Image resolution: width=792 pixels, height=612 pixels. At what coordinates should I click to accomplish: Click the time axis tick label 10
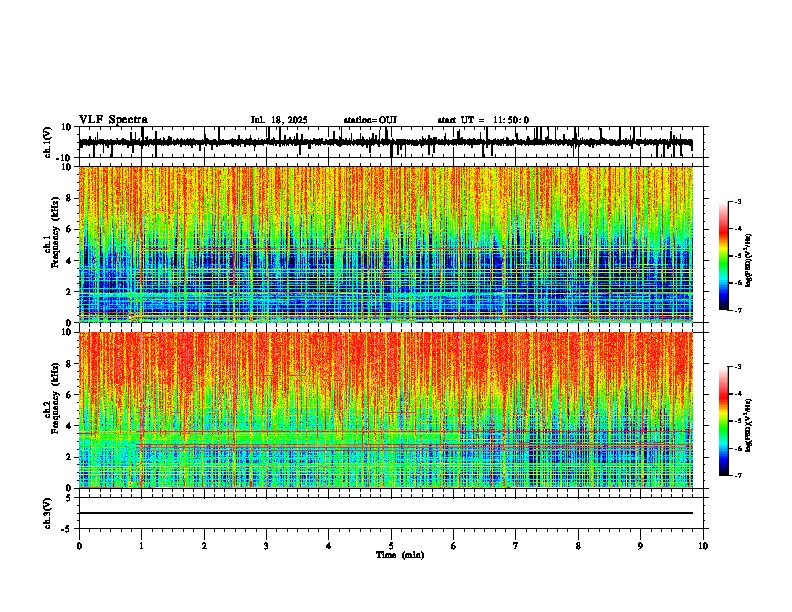click(703, 546)
